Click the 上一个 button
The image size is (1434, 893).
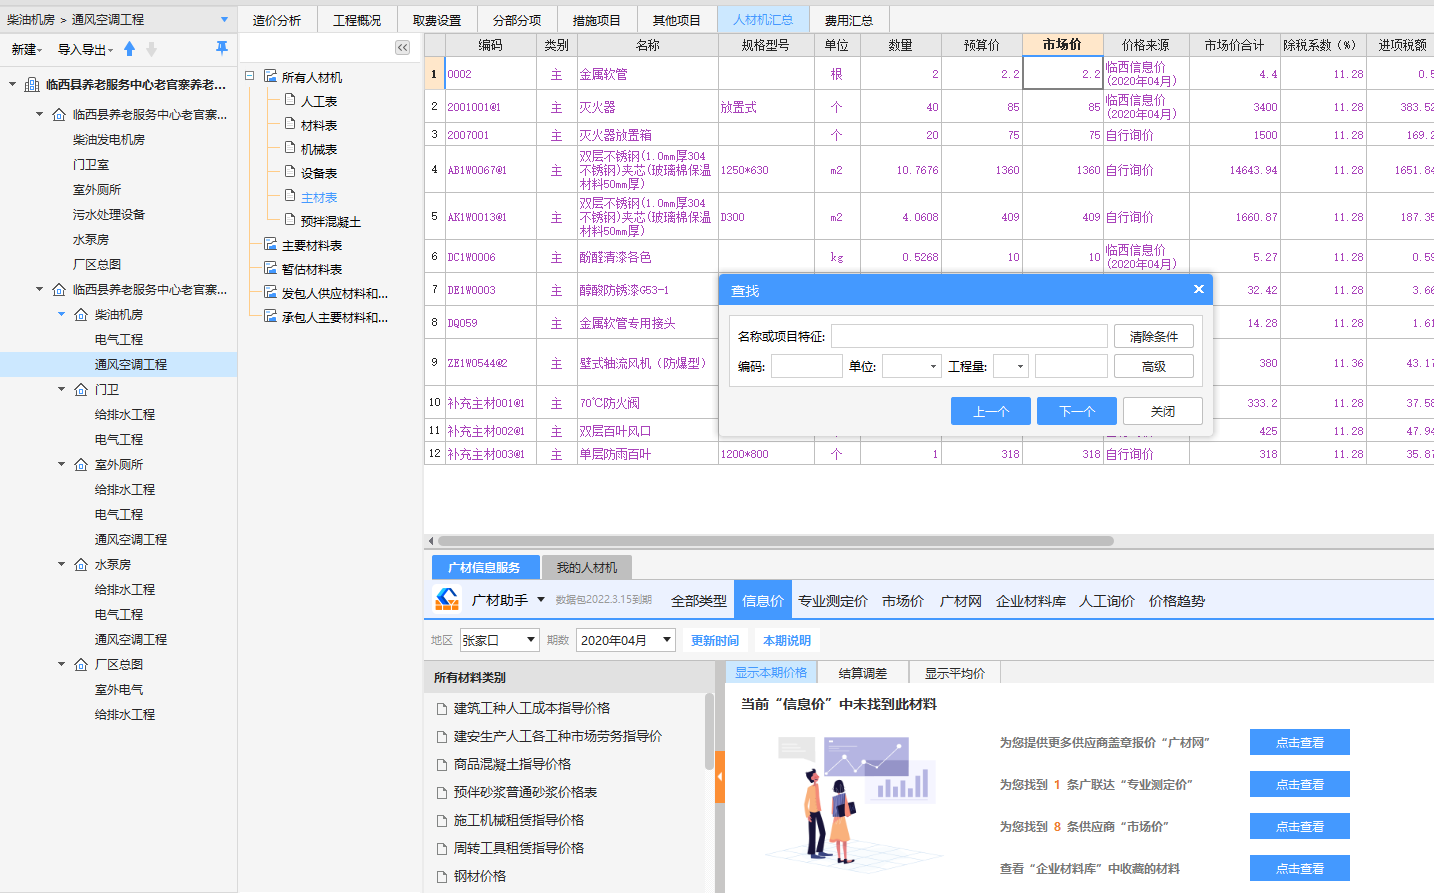tap(991, 411)
